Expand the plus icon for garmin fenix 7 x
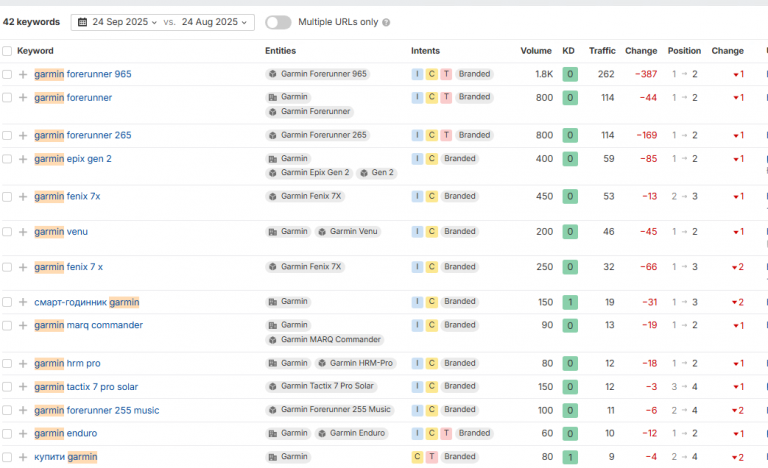 point(23,267)
